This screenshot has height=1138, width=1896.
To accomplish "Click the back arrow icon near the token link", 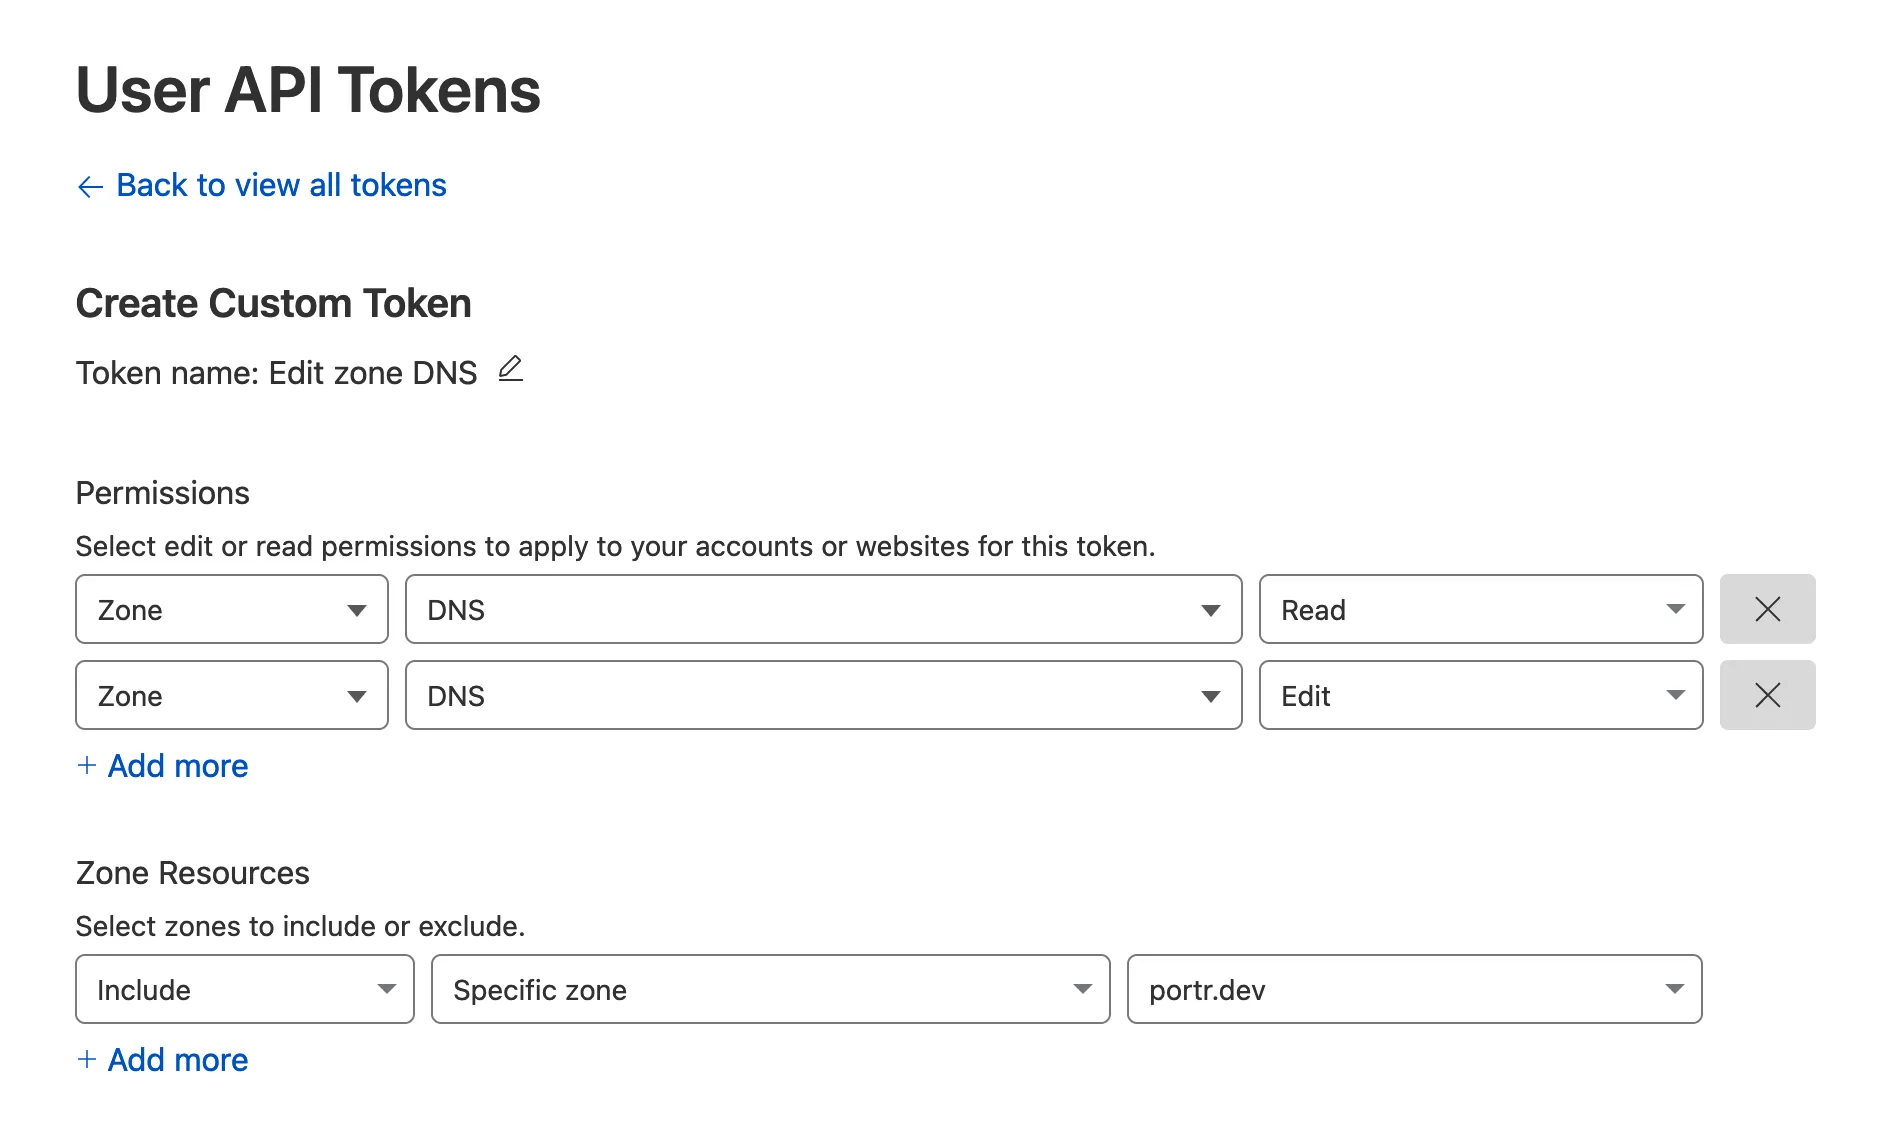I will pyautogui.click(x=90, y=187).
